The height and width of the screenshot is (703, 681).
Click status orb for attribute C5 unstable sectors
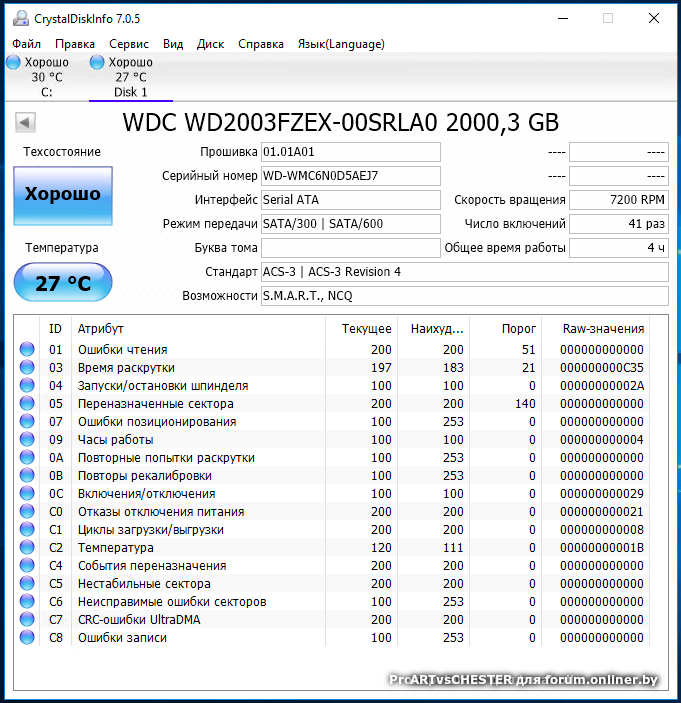27,584
